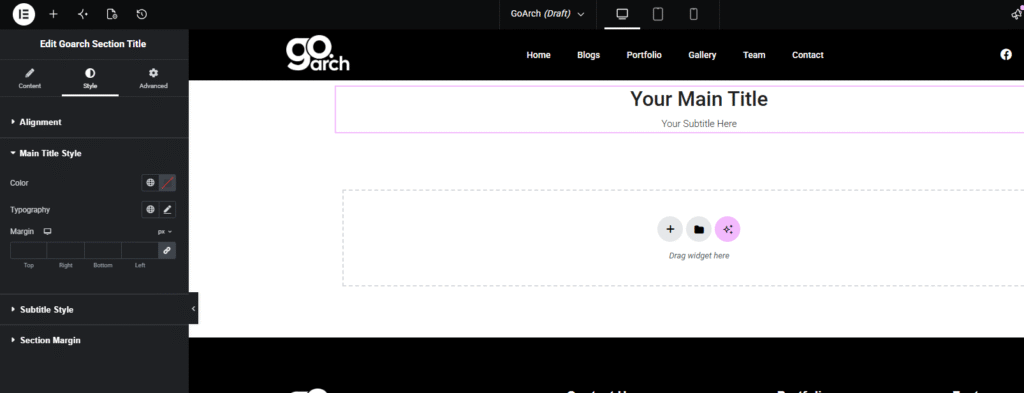Click the Margin responsive device icon

[47, 231]
